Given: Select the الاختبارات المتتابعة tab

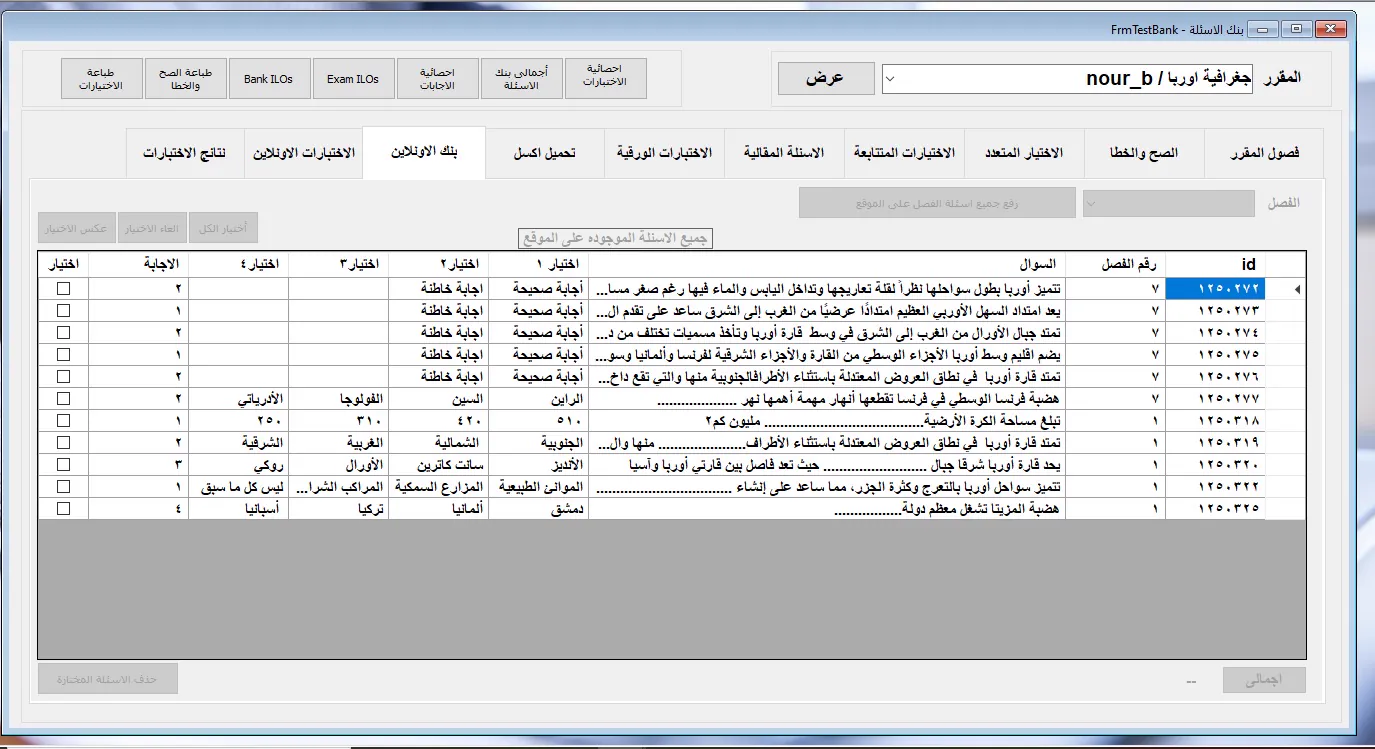Looking at the screenshot, I should 904,153.
